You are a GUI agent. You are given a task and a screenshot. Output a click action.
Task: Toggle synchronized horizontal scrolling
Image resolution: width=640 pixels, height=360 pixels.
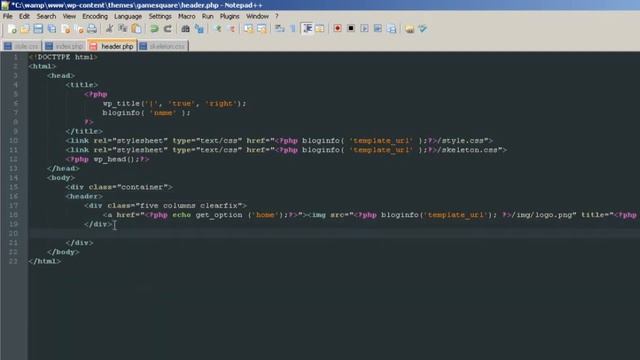pyautogui.click(x=262, y=29)
